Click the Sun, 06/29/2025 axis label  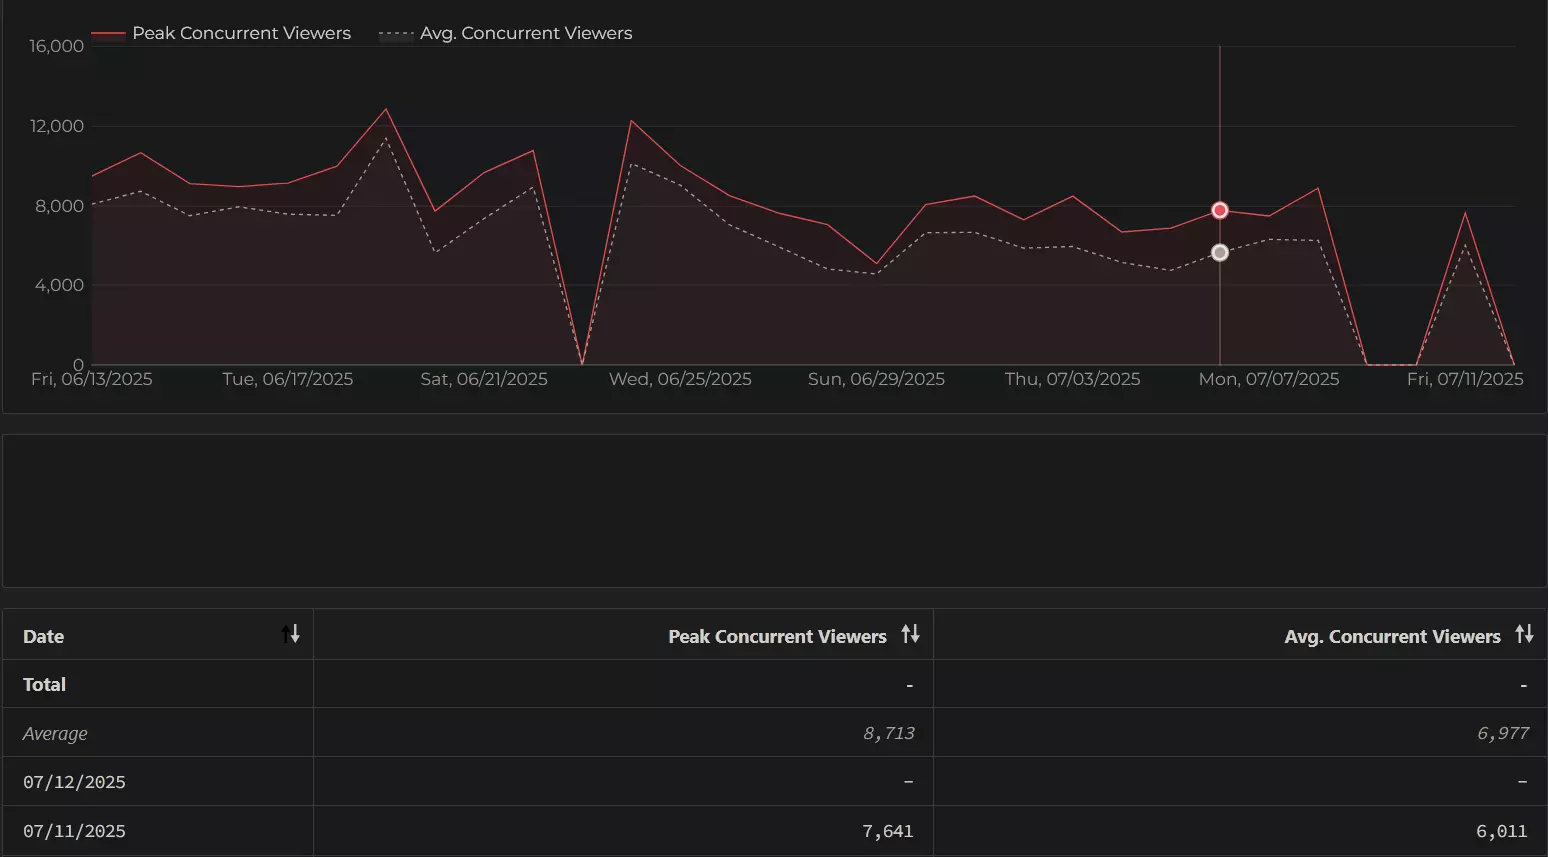[876, 379]
